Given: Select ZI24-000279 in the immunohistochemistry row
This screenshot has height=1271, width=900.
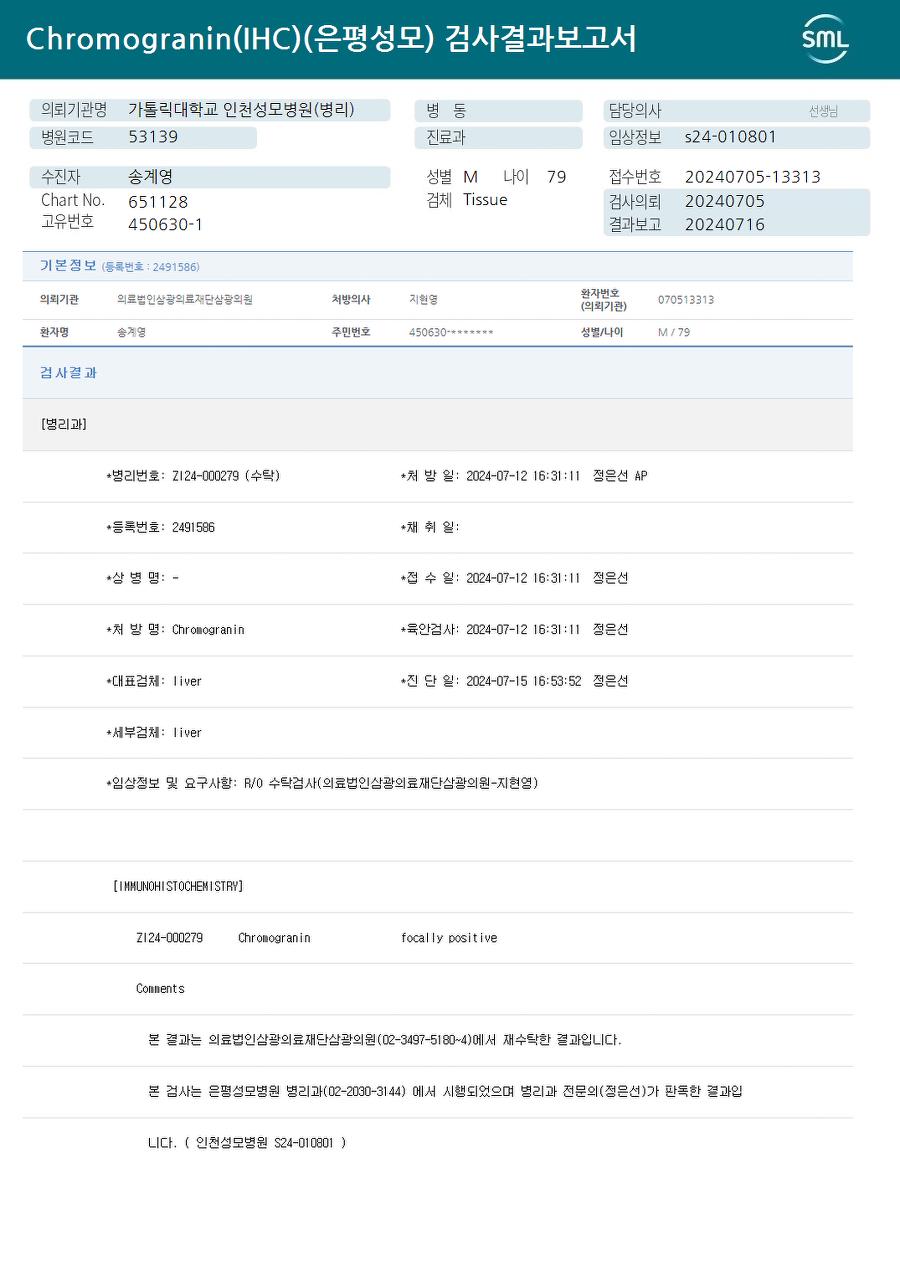Looking at the screenshot, I should pyautogui.click(x=170, y=938).
